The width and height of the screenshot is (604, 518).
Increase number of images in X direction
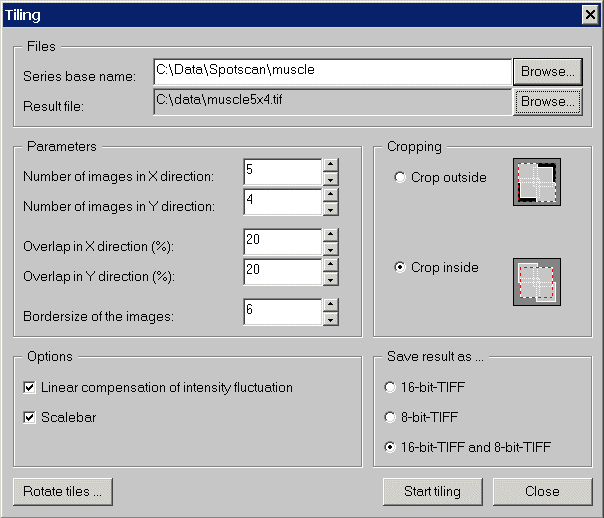330,165
